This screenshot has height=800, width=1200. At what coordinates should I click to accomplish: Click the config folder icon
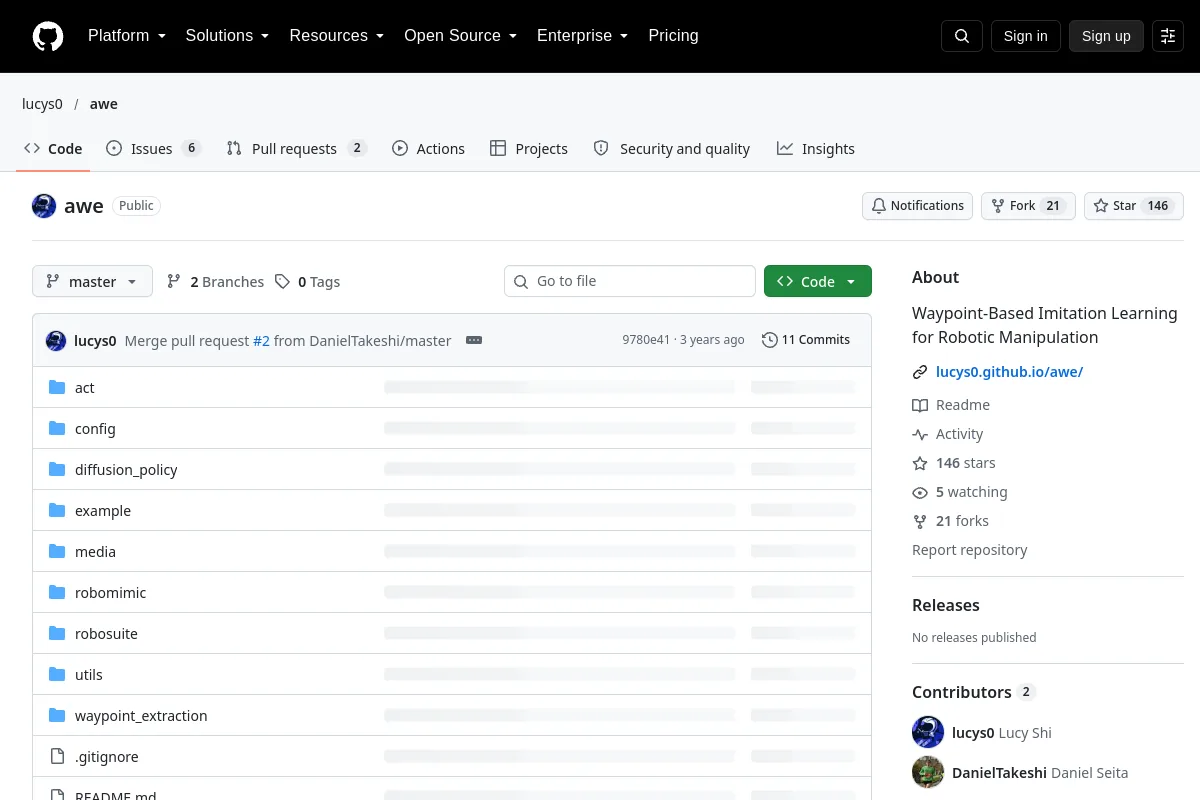click(x=57, y=428)
